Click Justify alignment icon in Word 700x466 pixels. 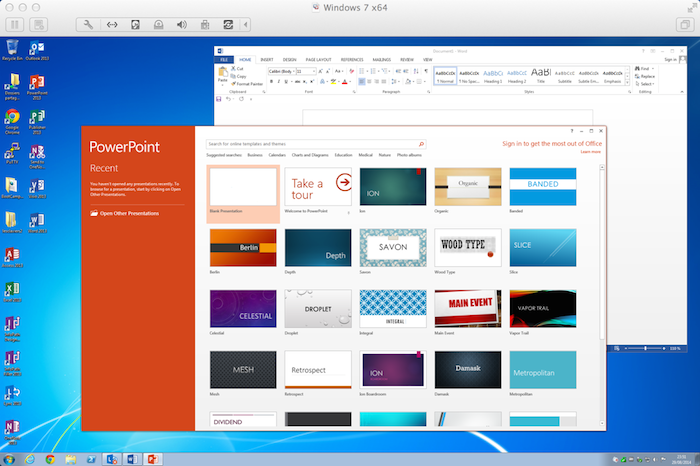384,81
